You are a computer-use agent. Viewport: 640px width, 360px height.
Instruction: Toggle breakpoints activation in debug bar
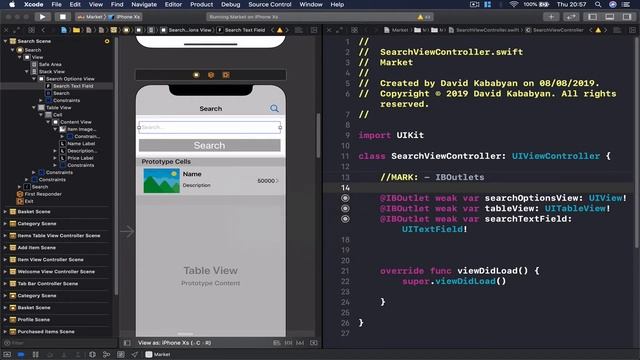pos(21,354)
